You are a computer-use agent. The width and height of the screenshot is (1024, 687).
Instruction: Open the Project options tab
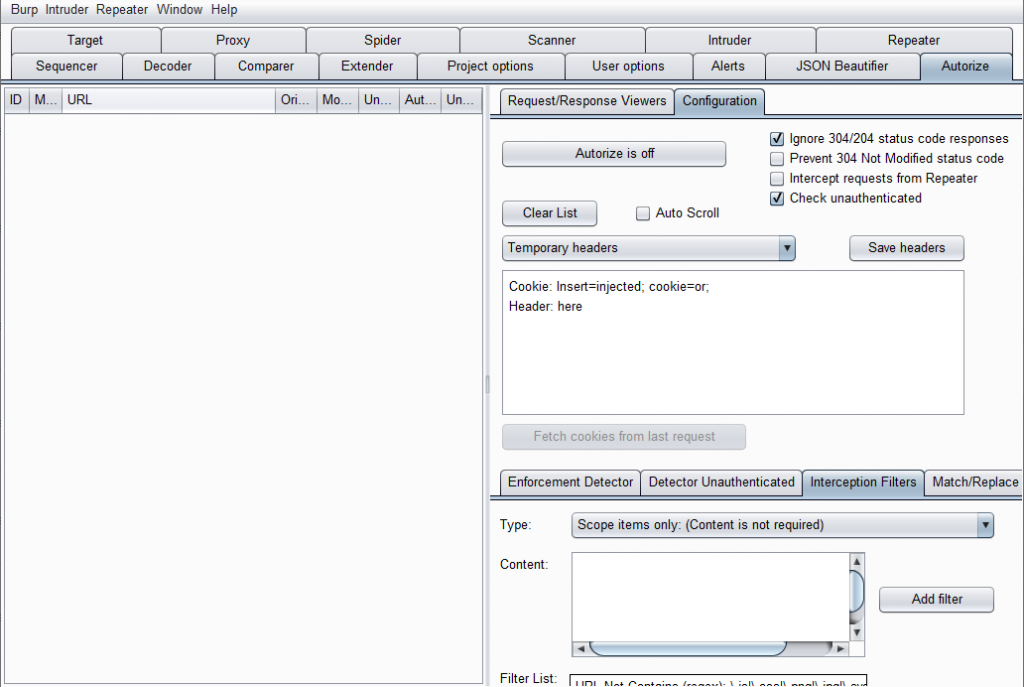(x=490, y=66)
